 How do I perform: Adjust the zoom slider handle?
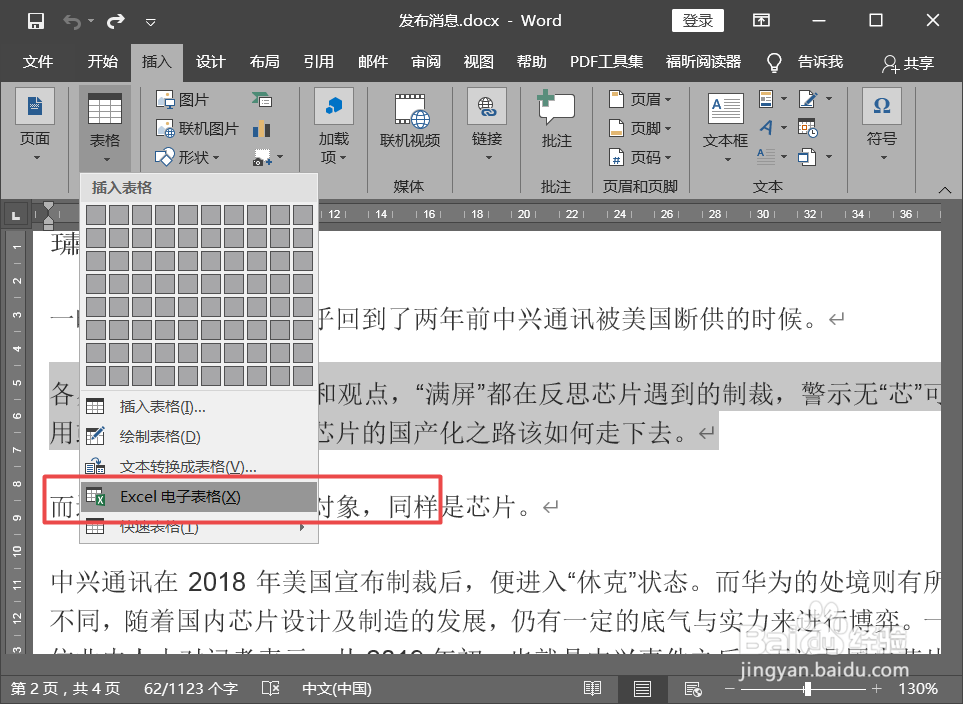coord(808,689)
